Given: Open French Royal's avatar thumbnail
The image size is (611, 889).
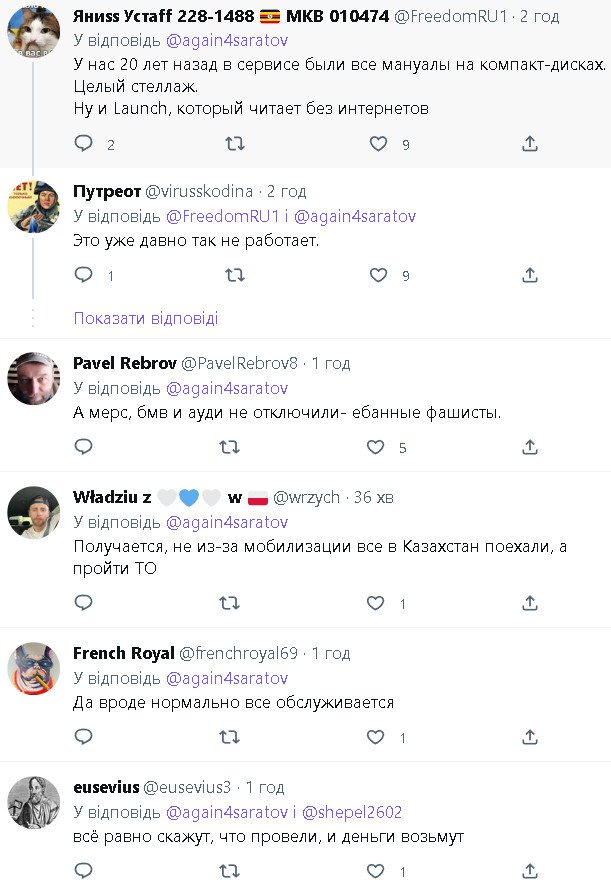Looking at the screenshot, I should click(x=34, y=669).
